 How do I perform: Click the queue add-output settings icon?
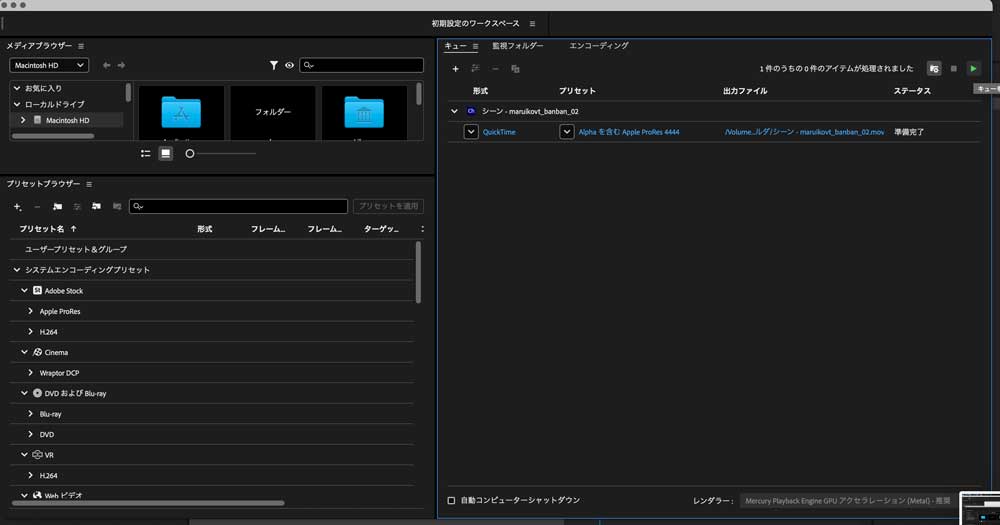475,68
